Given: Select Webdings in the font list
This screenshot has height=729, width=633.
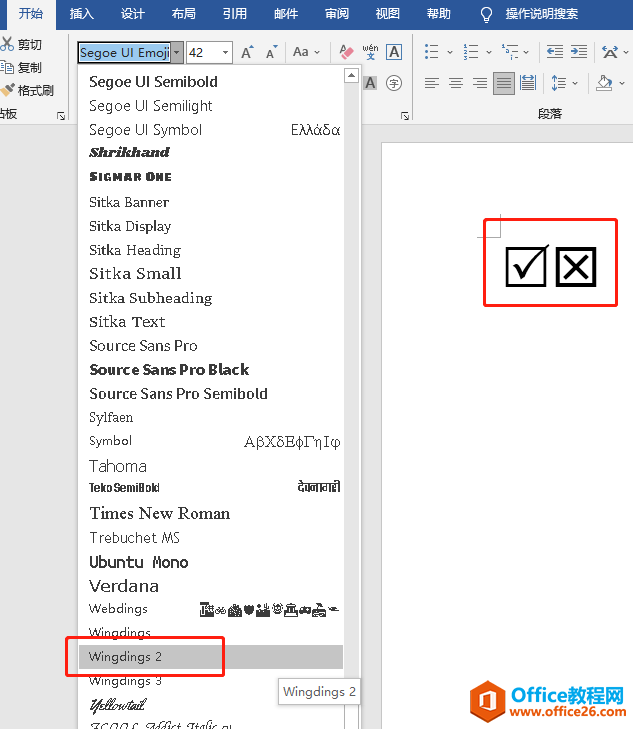Looking at the screenshot, I should pos(211,609).
